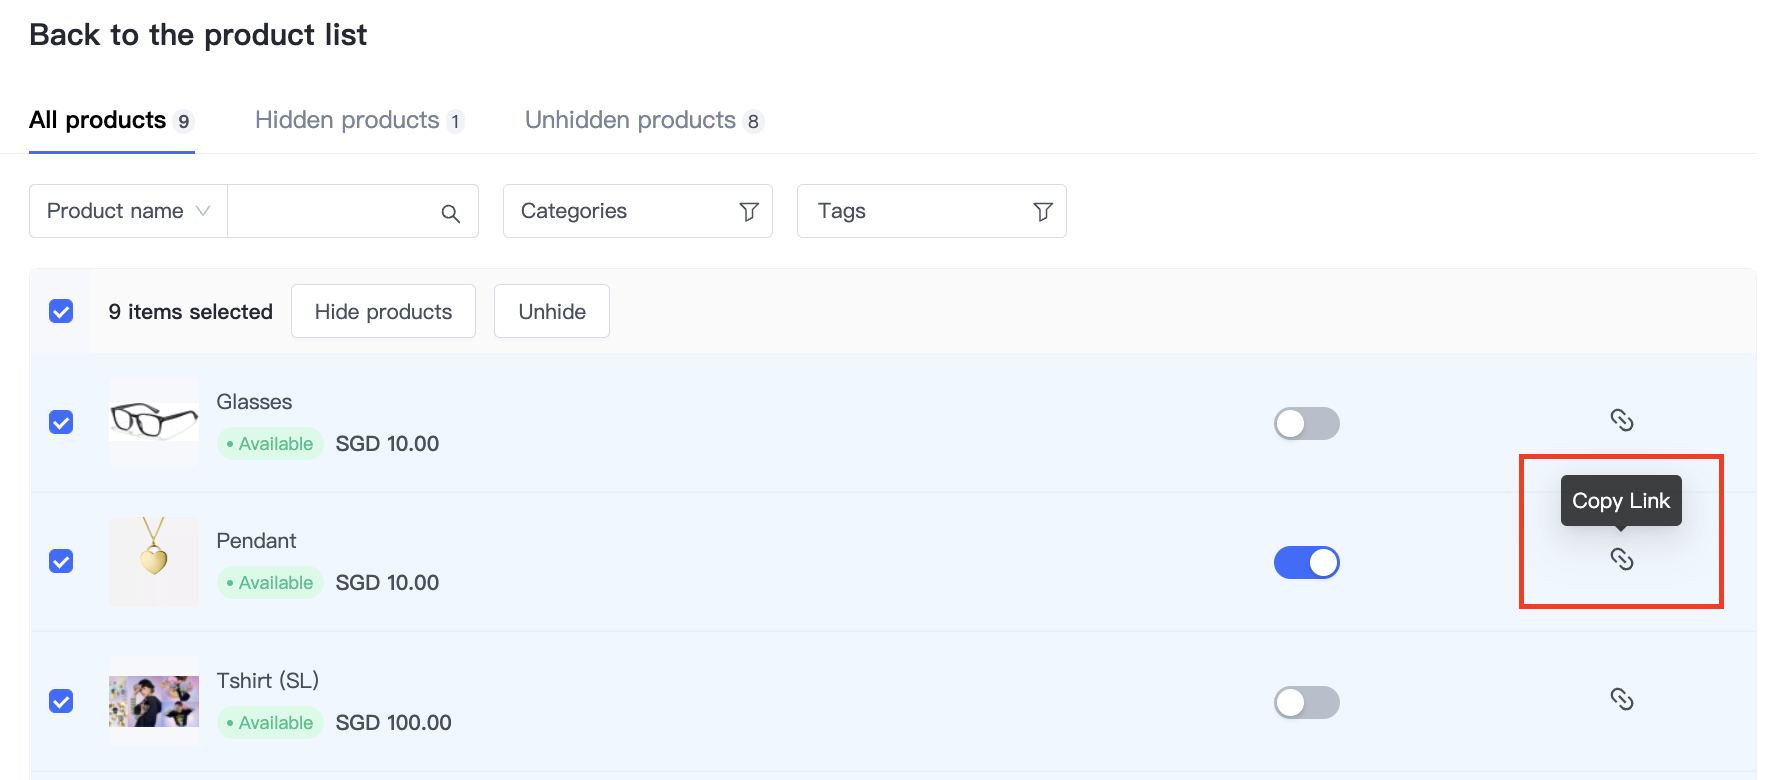
Task: Click the search magnifier icon
Action: click(451, 213)
